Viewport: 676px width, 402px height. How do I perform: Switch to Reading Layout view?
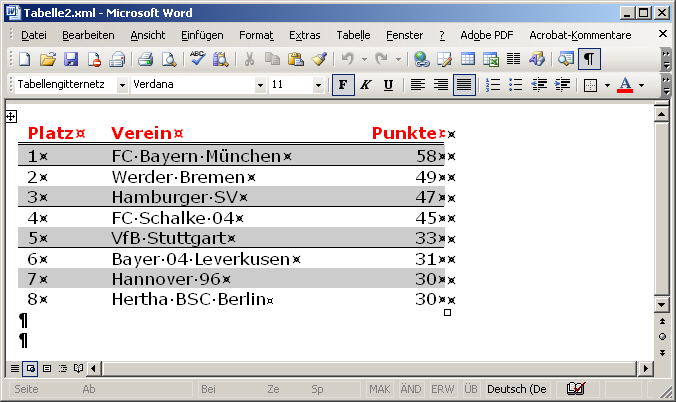coord(78,368)
